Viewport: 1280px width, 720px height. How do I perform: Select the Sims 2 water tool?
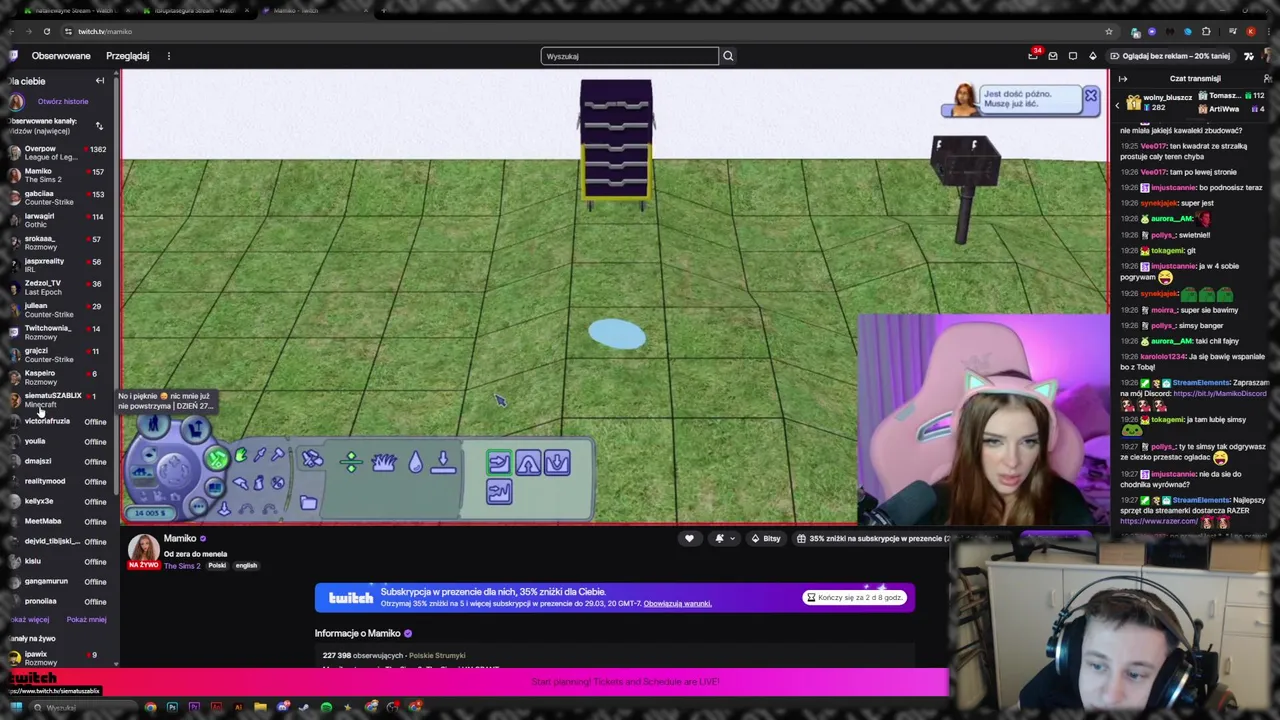click(x=415, y=461)
